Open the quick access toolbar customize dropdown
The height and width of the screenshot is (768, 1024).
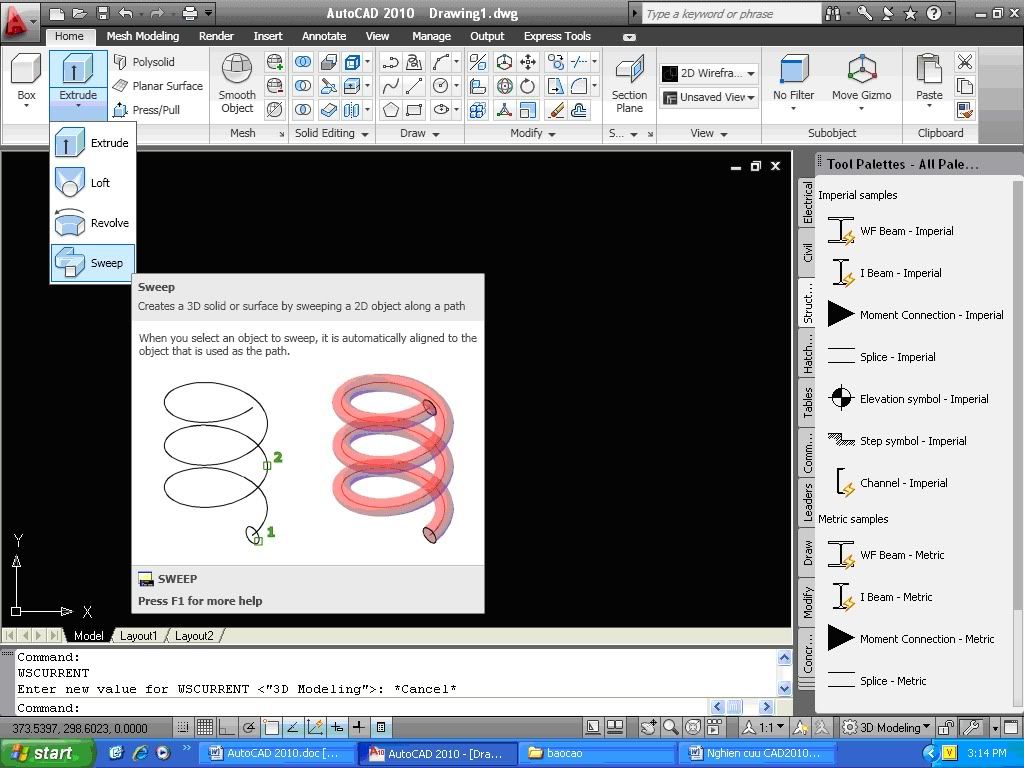pos(208,13)
